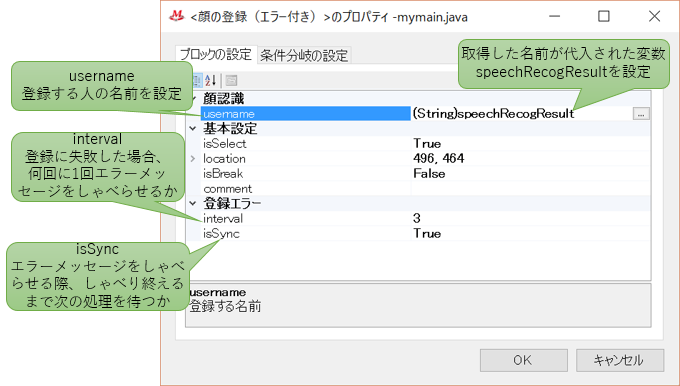Collapse the 基本設定 category
Image resolution: width=680 pixels, height=386 pixels.
tap(193, 128)
